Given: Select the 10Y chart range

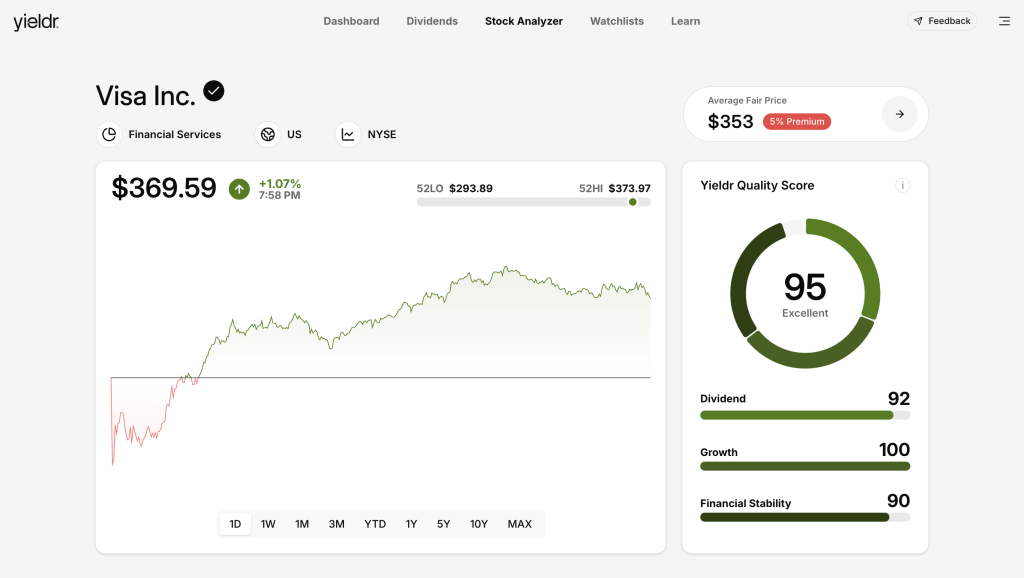Looking at the screenshot, I should tap(479, 524).
